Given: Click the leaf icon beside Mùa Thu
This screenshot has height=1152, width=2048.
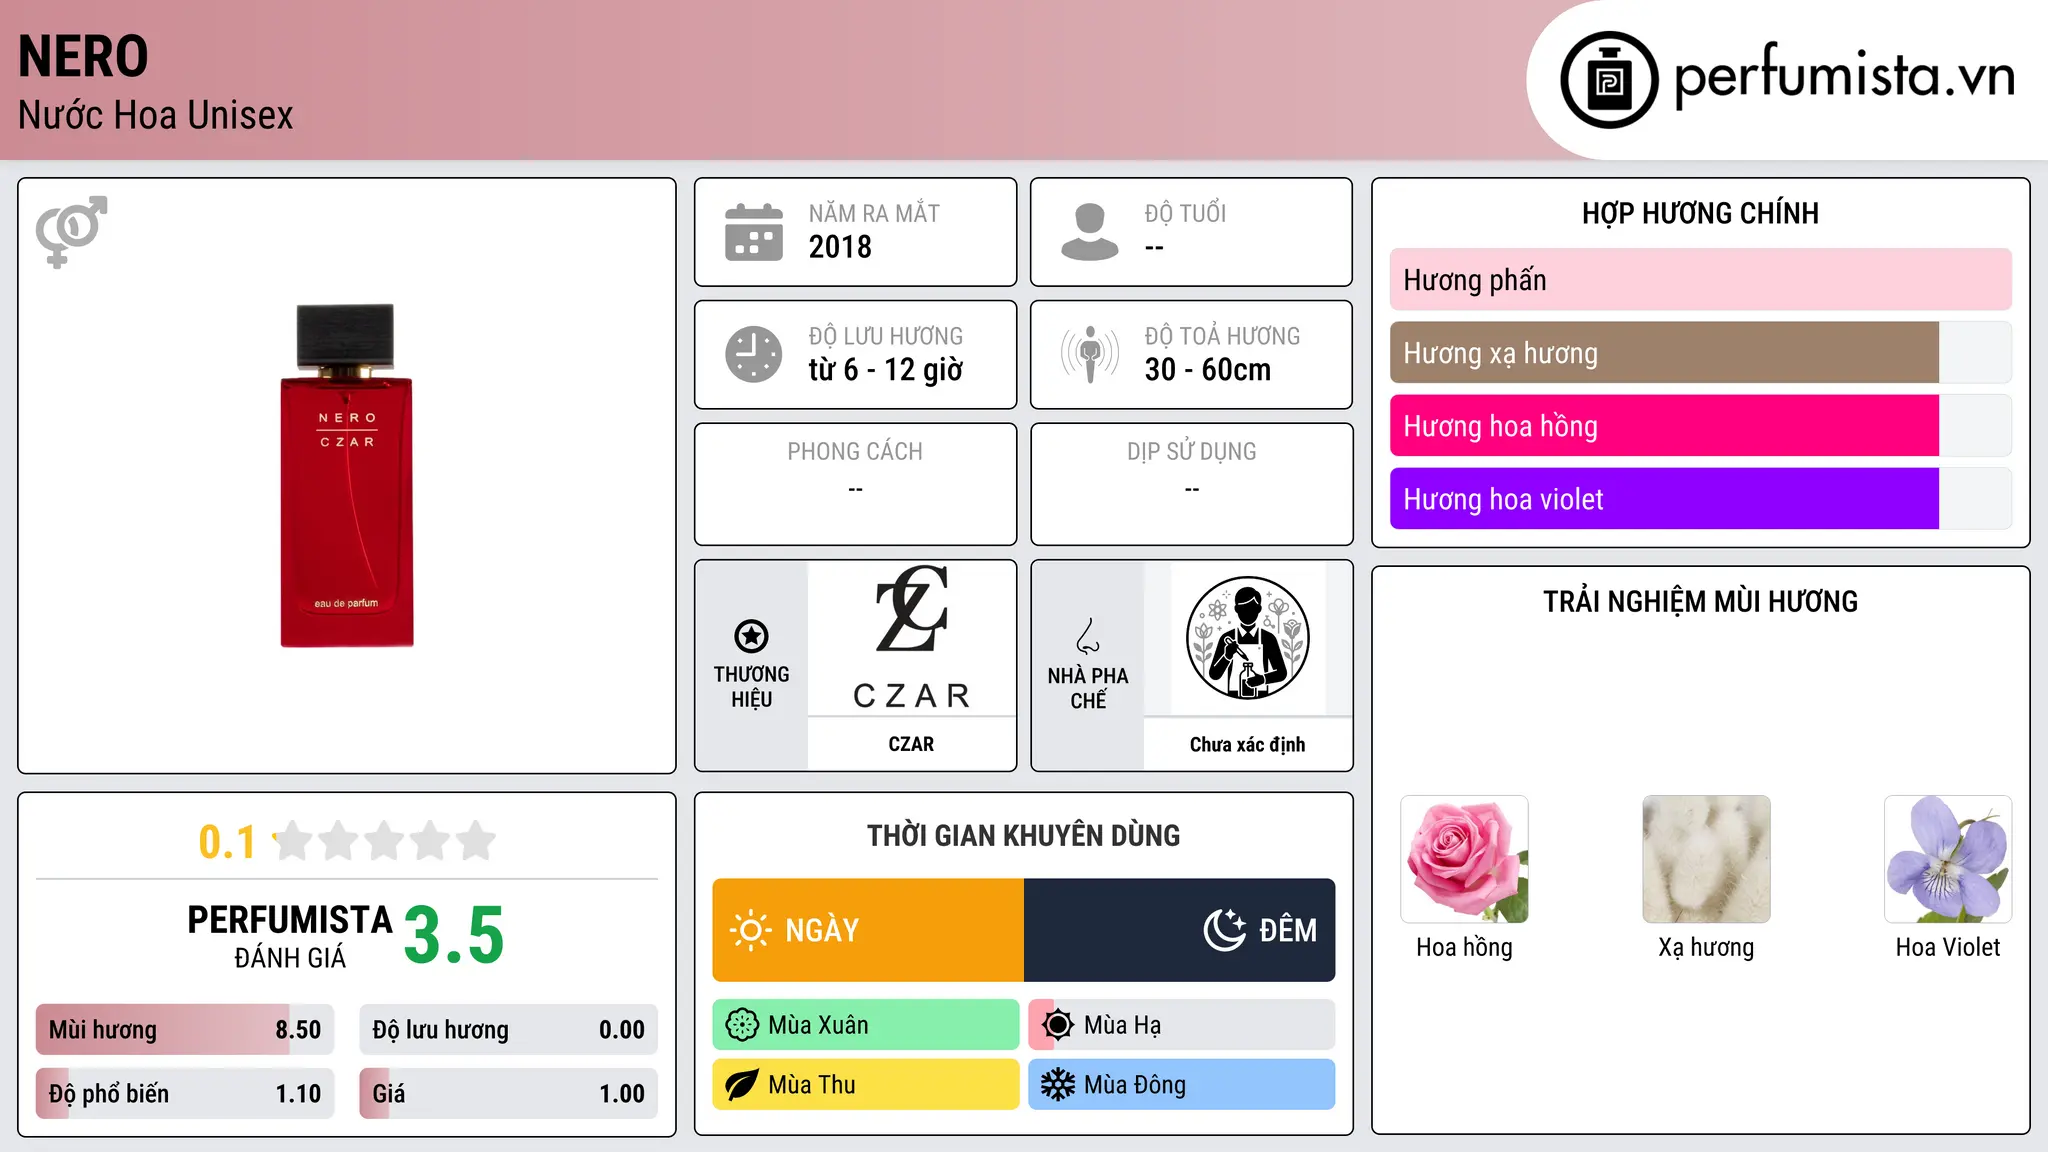Looking at the screenshot, I should pyautogui.click(x=742, y=1085).
